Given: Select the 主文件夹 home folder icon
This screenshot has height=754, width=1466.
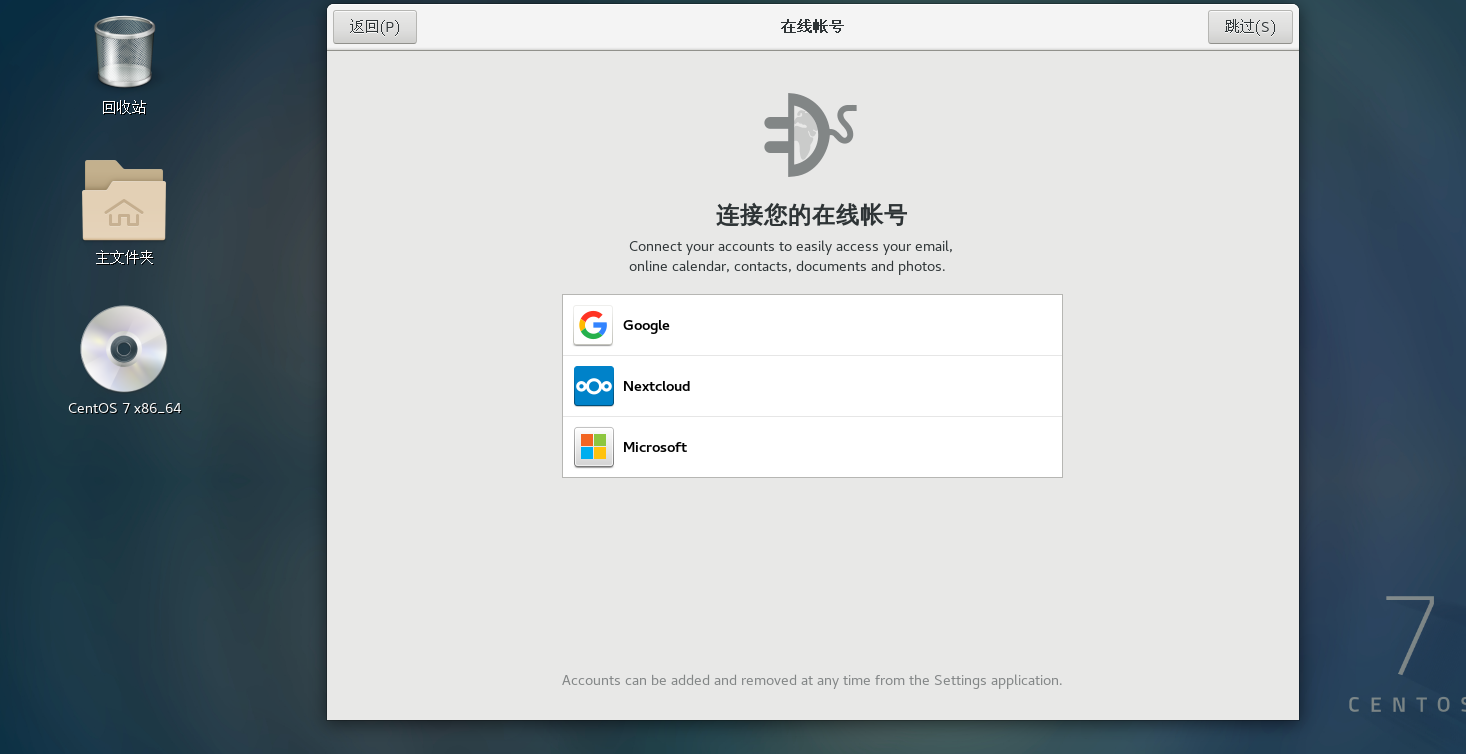Looking at the screenshot, I should (124, 200).
